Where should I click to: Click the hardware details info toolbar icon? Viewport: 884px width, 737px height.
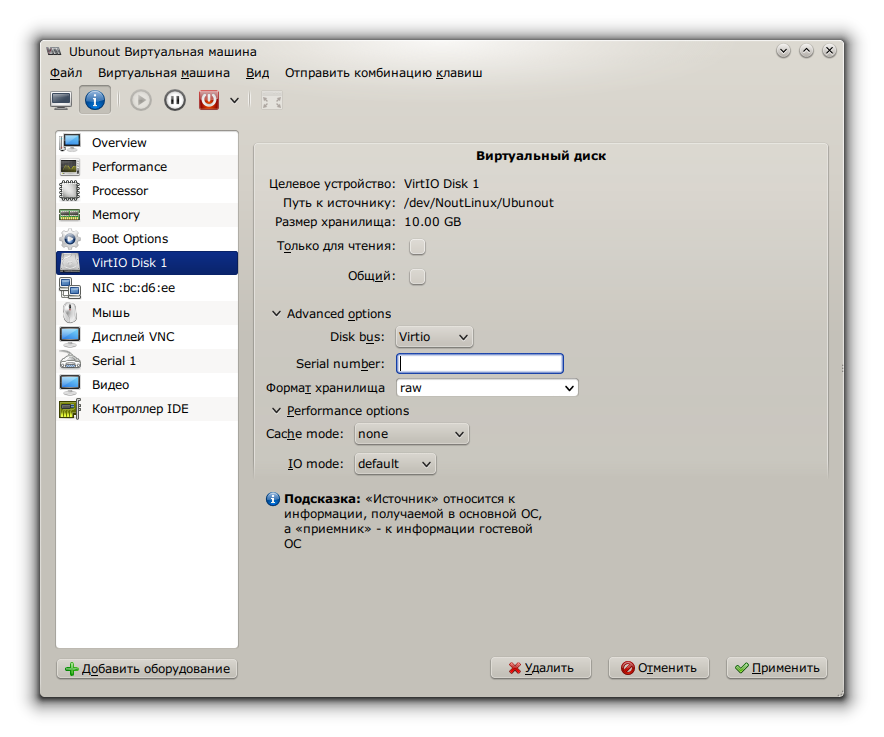pos(95,100)
